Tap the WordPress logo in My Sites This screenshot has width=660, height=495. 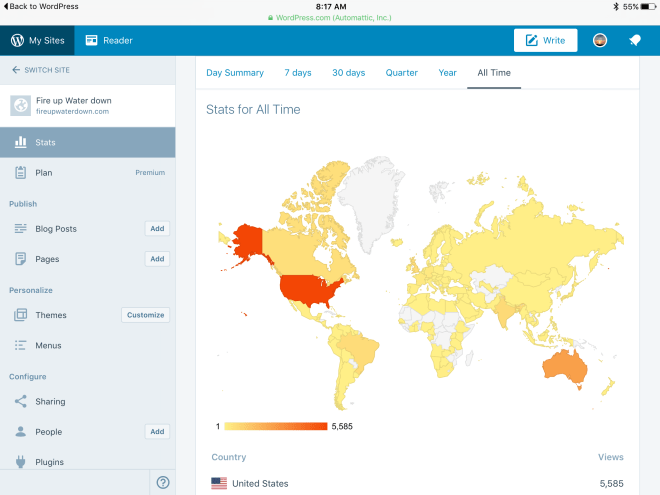pyautogui.click(x=17, y=40)
